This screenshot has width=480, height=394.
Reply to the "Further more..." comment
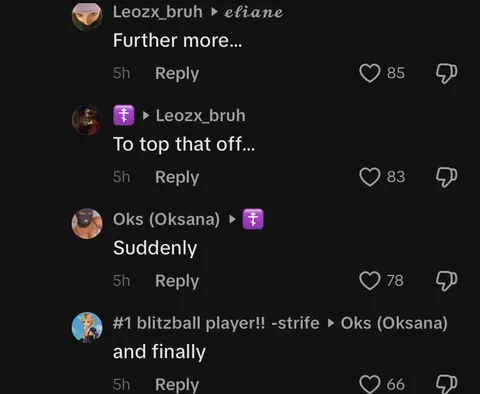point(177,74)
